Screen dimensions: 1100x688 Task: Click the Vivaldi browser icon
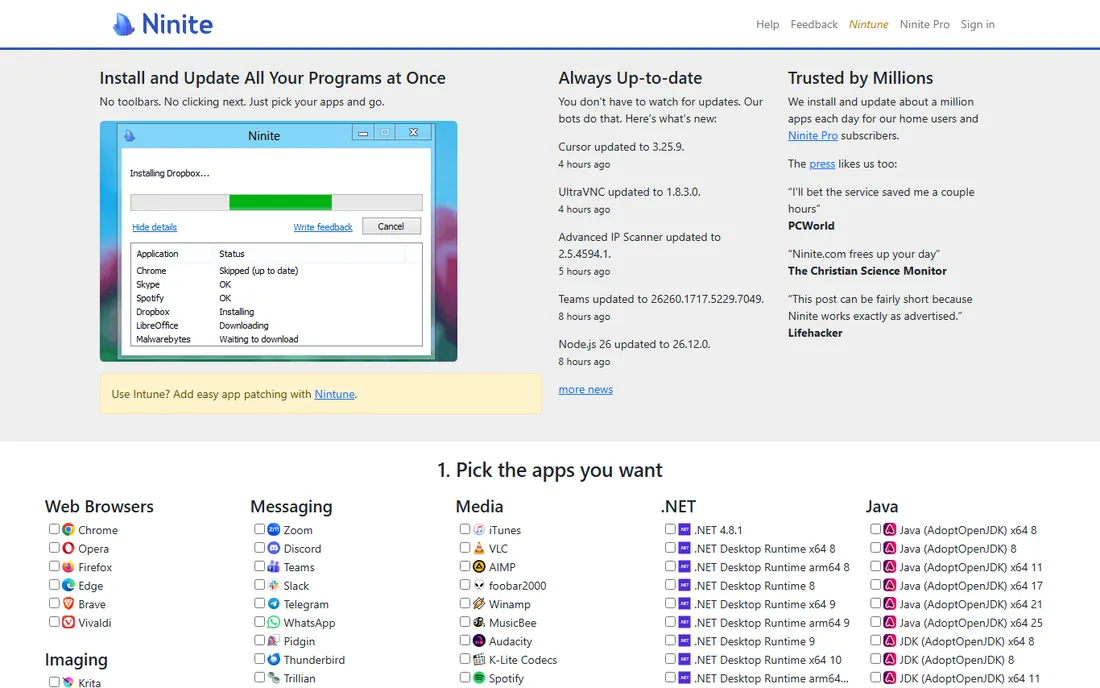(x=68, y=622)
